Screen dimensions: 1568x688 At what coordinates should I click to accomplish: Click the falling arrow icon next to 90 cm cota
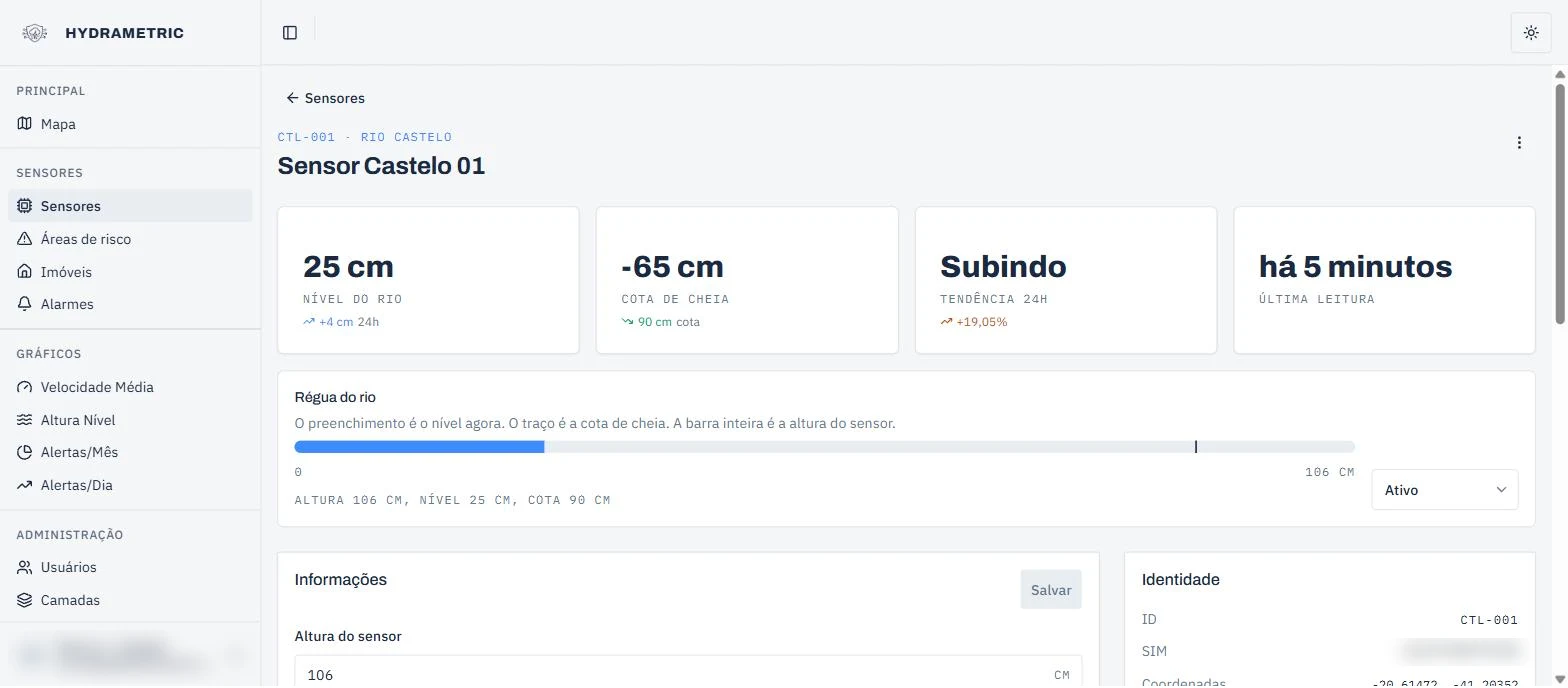[628, 322]
